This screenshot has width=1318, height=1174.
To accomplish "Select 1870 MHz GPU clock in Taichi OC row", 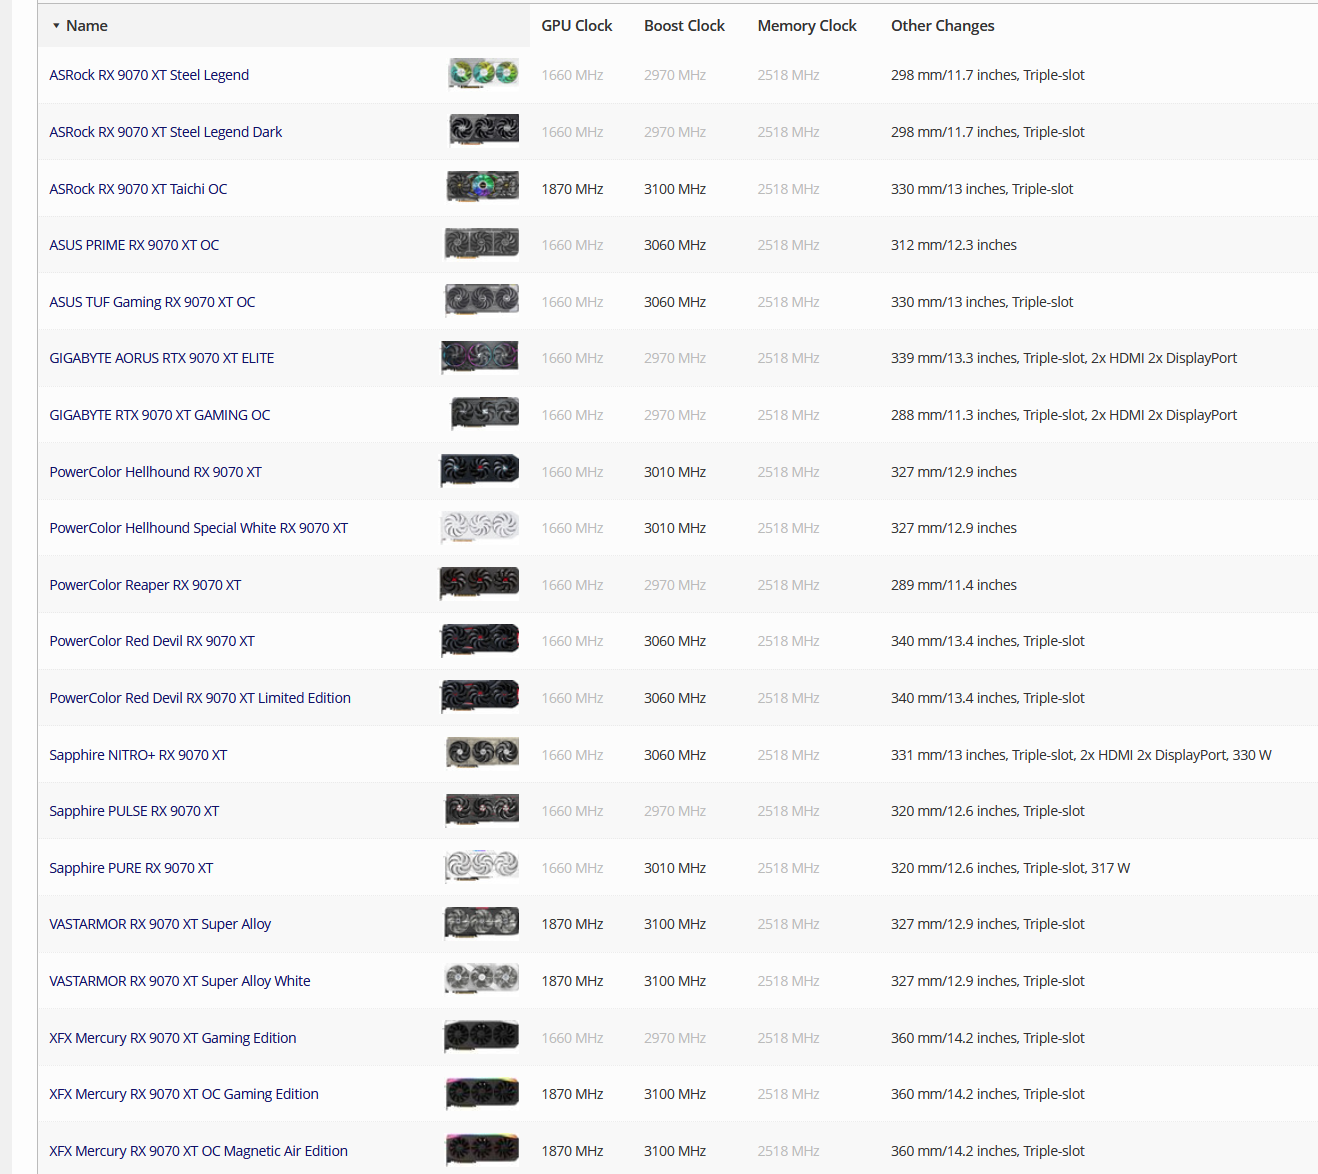I will 572,189.
